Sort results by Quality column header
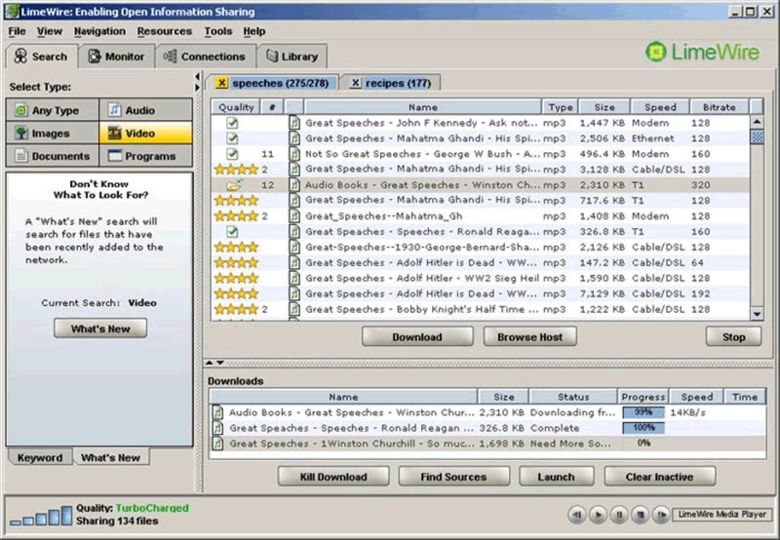Image resolution: width=780 pixels, height=540 pixels. pos(236,107)
